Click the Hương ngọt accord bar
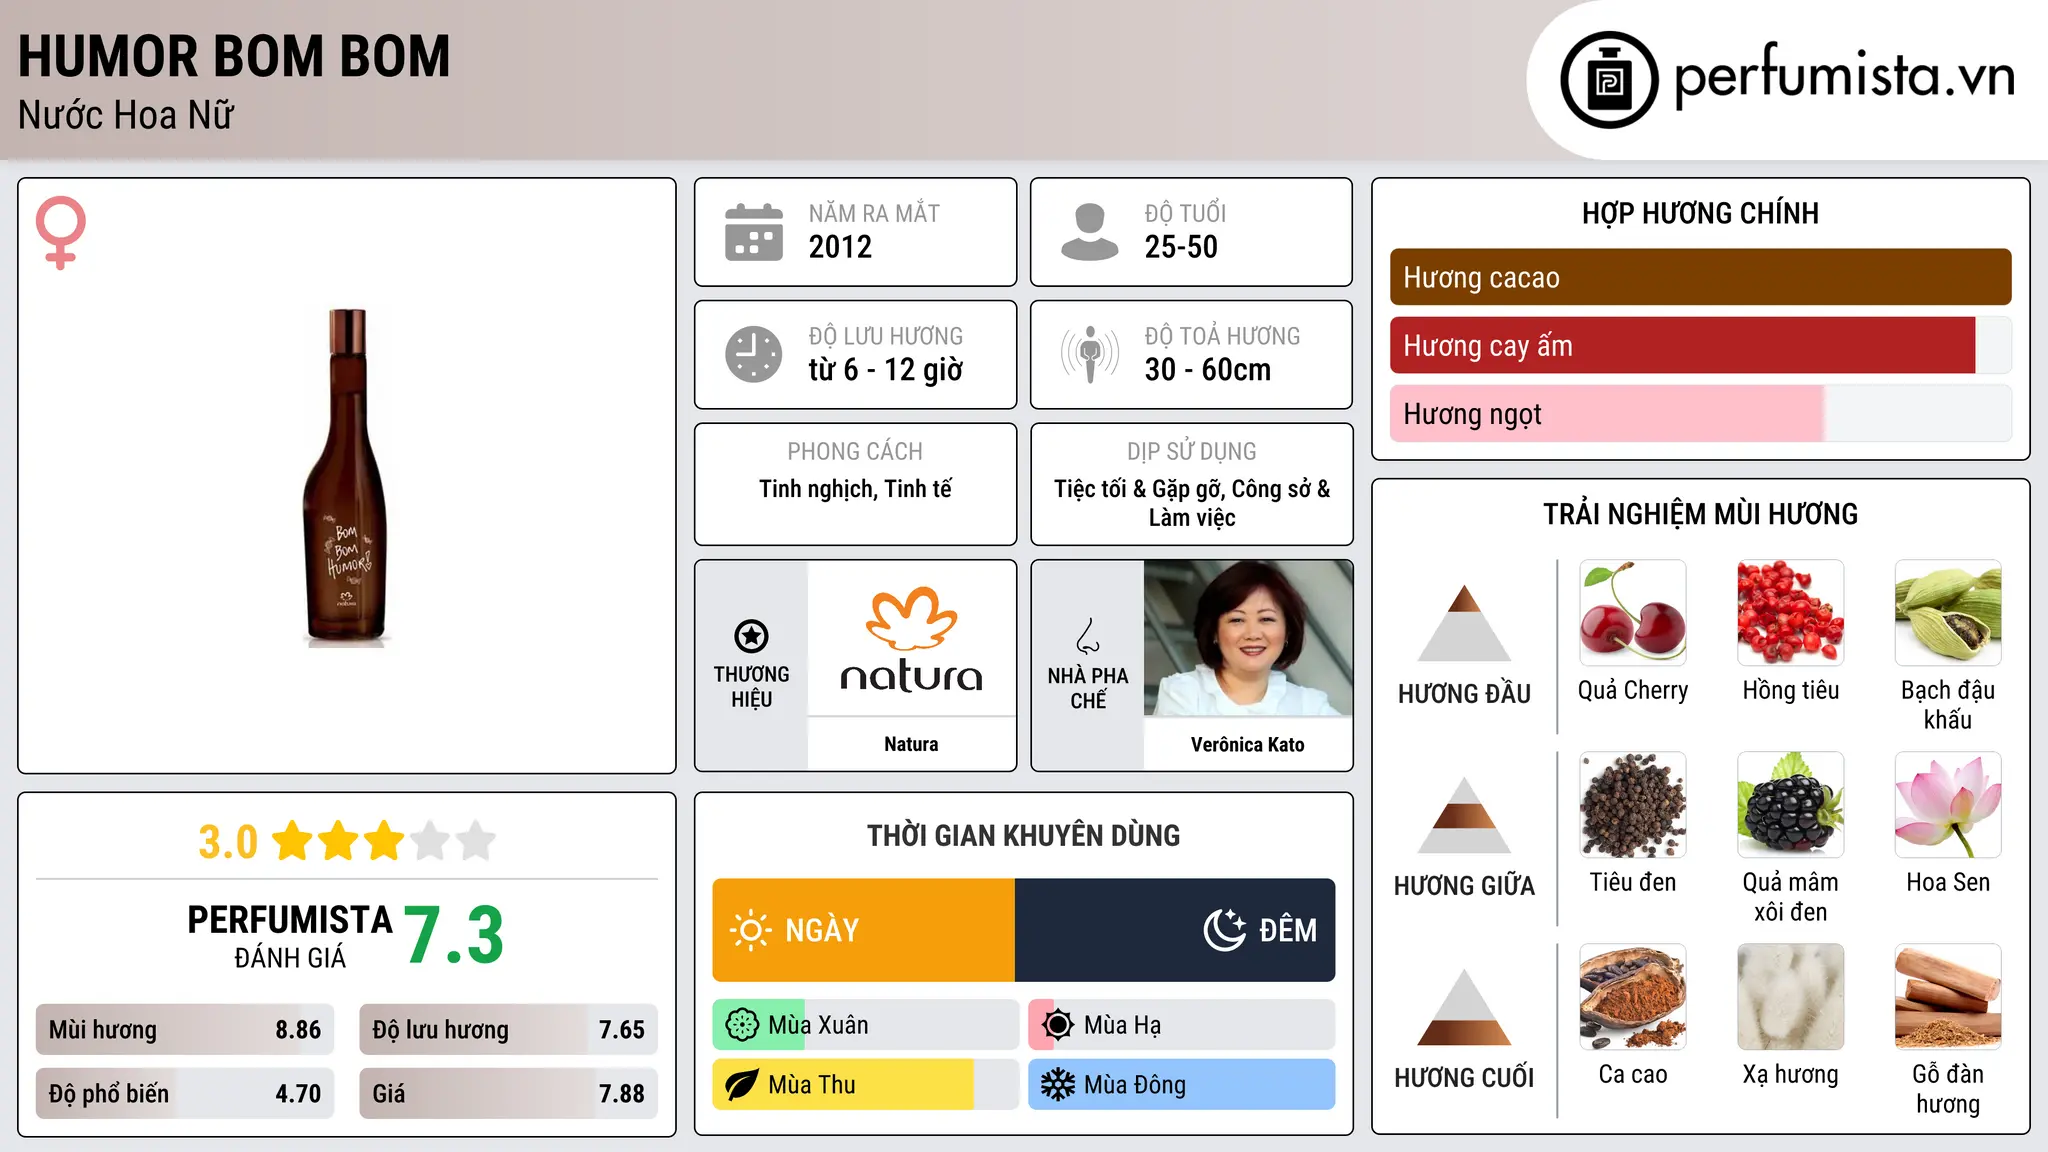Screen dimensions: 2048x1152 [x=1700, y=413]
